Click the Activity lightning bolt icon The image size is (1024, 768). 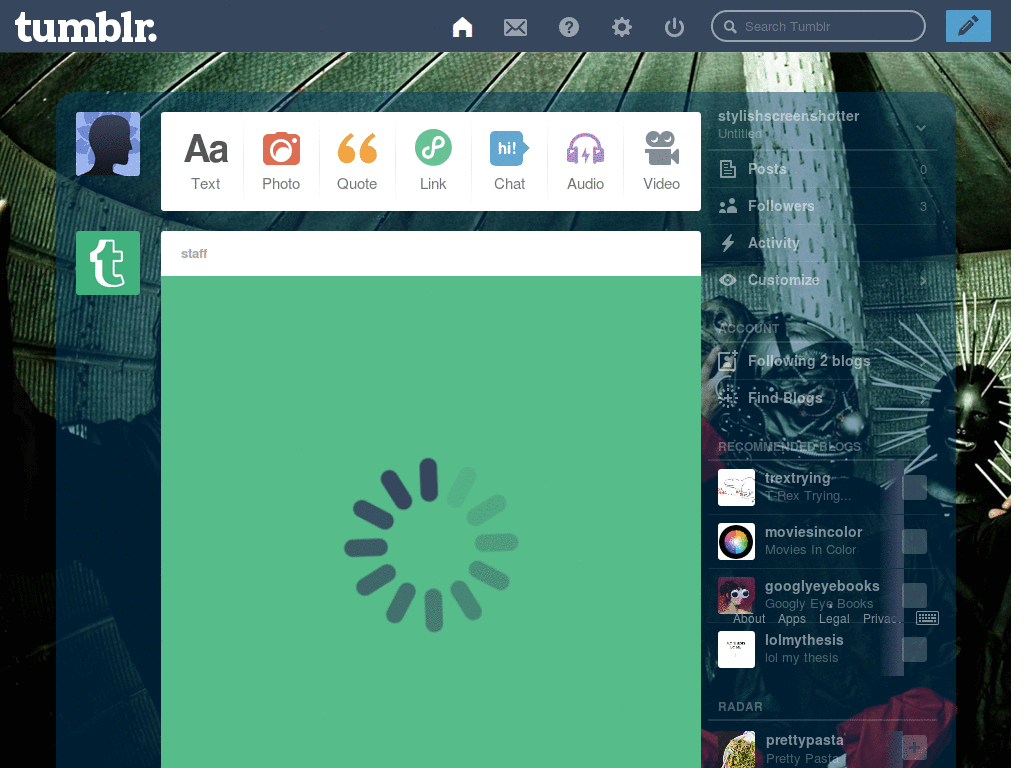pos(728,243)
